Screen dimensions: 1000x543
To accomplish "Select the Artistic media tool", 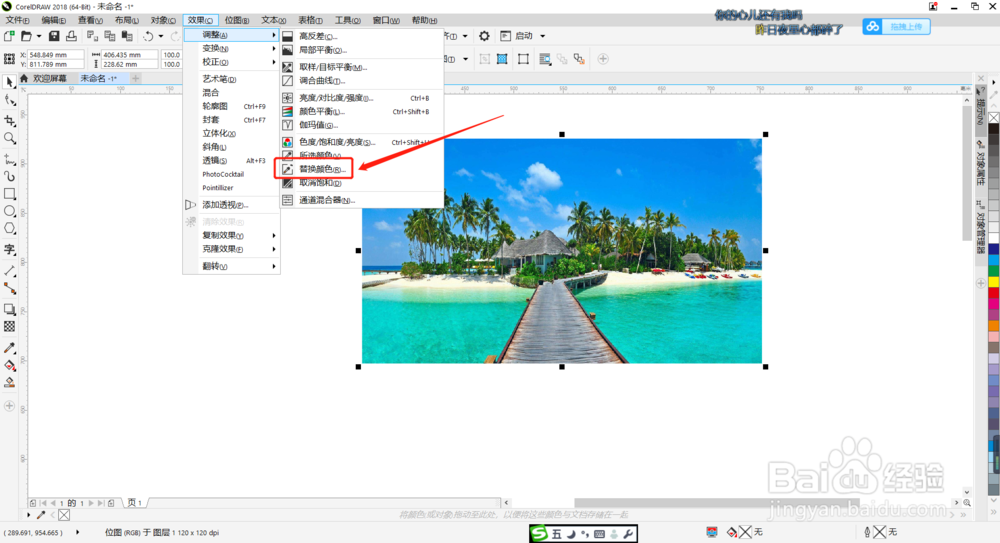I will click(x=10, y=175).
